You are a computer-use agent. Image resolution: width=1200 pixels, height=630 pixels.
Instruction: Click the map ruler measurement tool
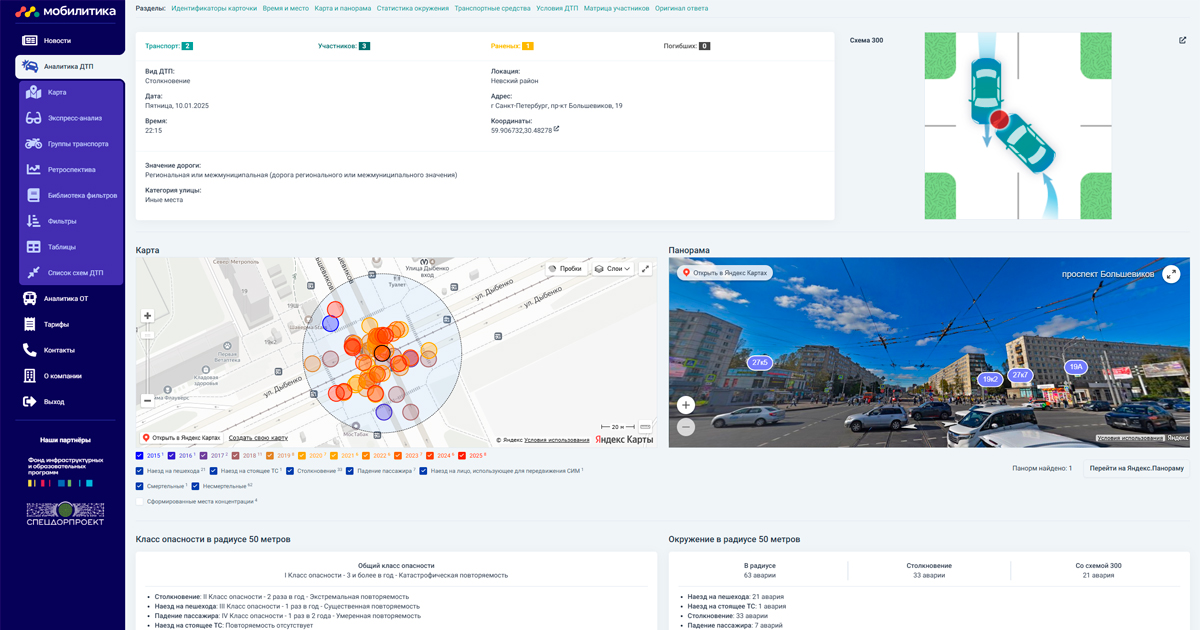[645, 427]
